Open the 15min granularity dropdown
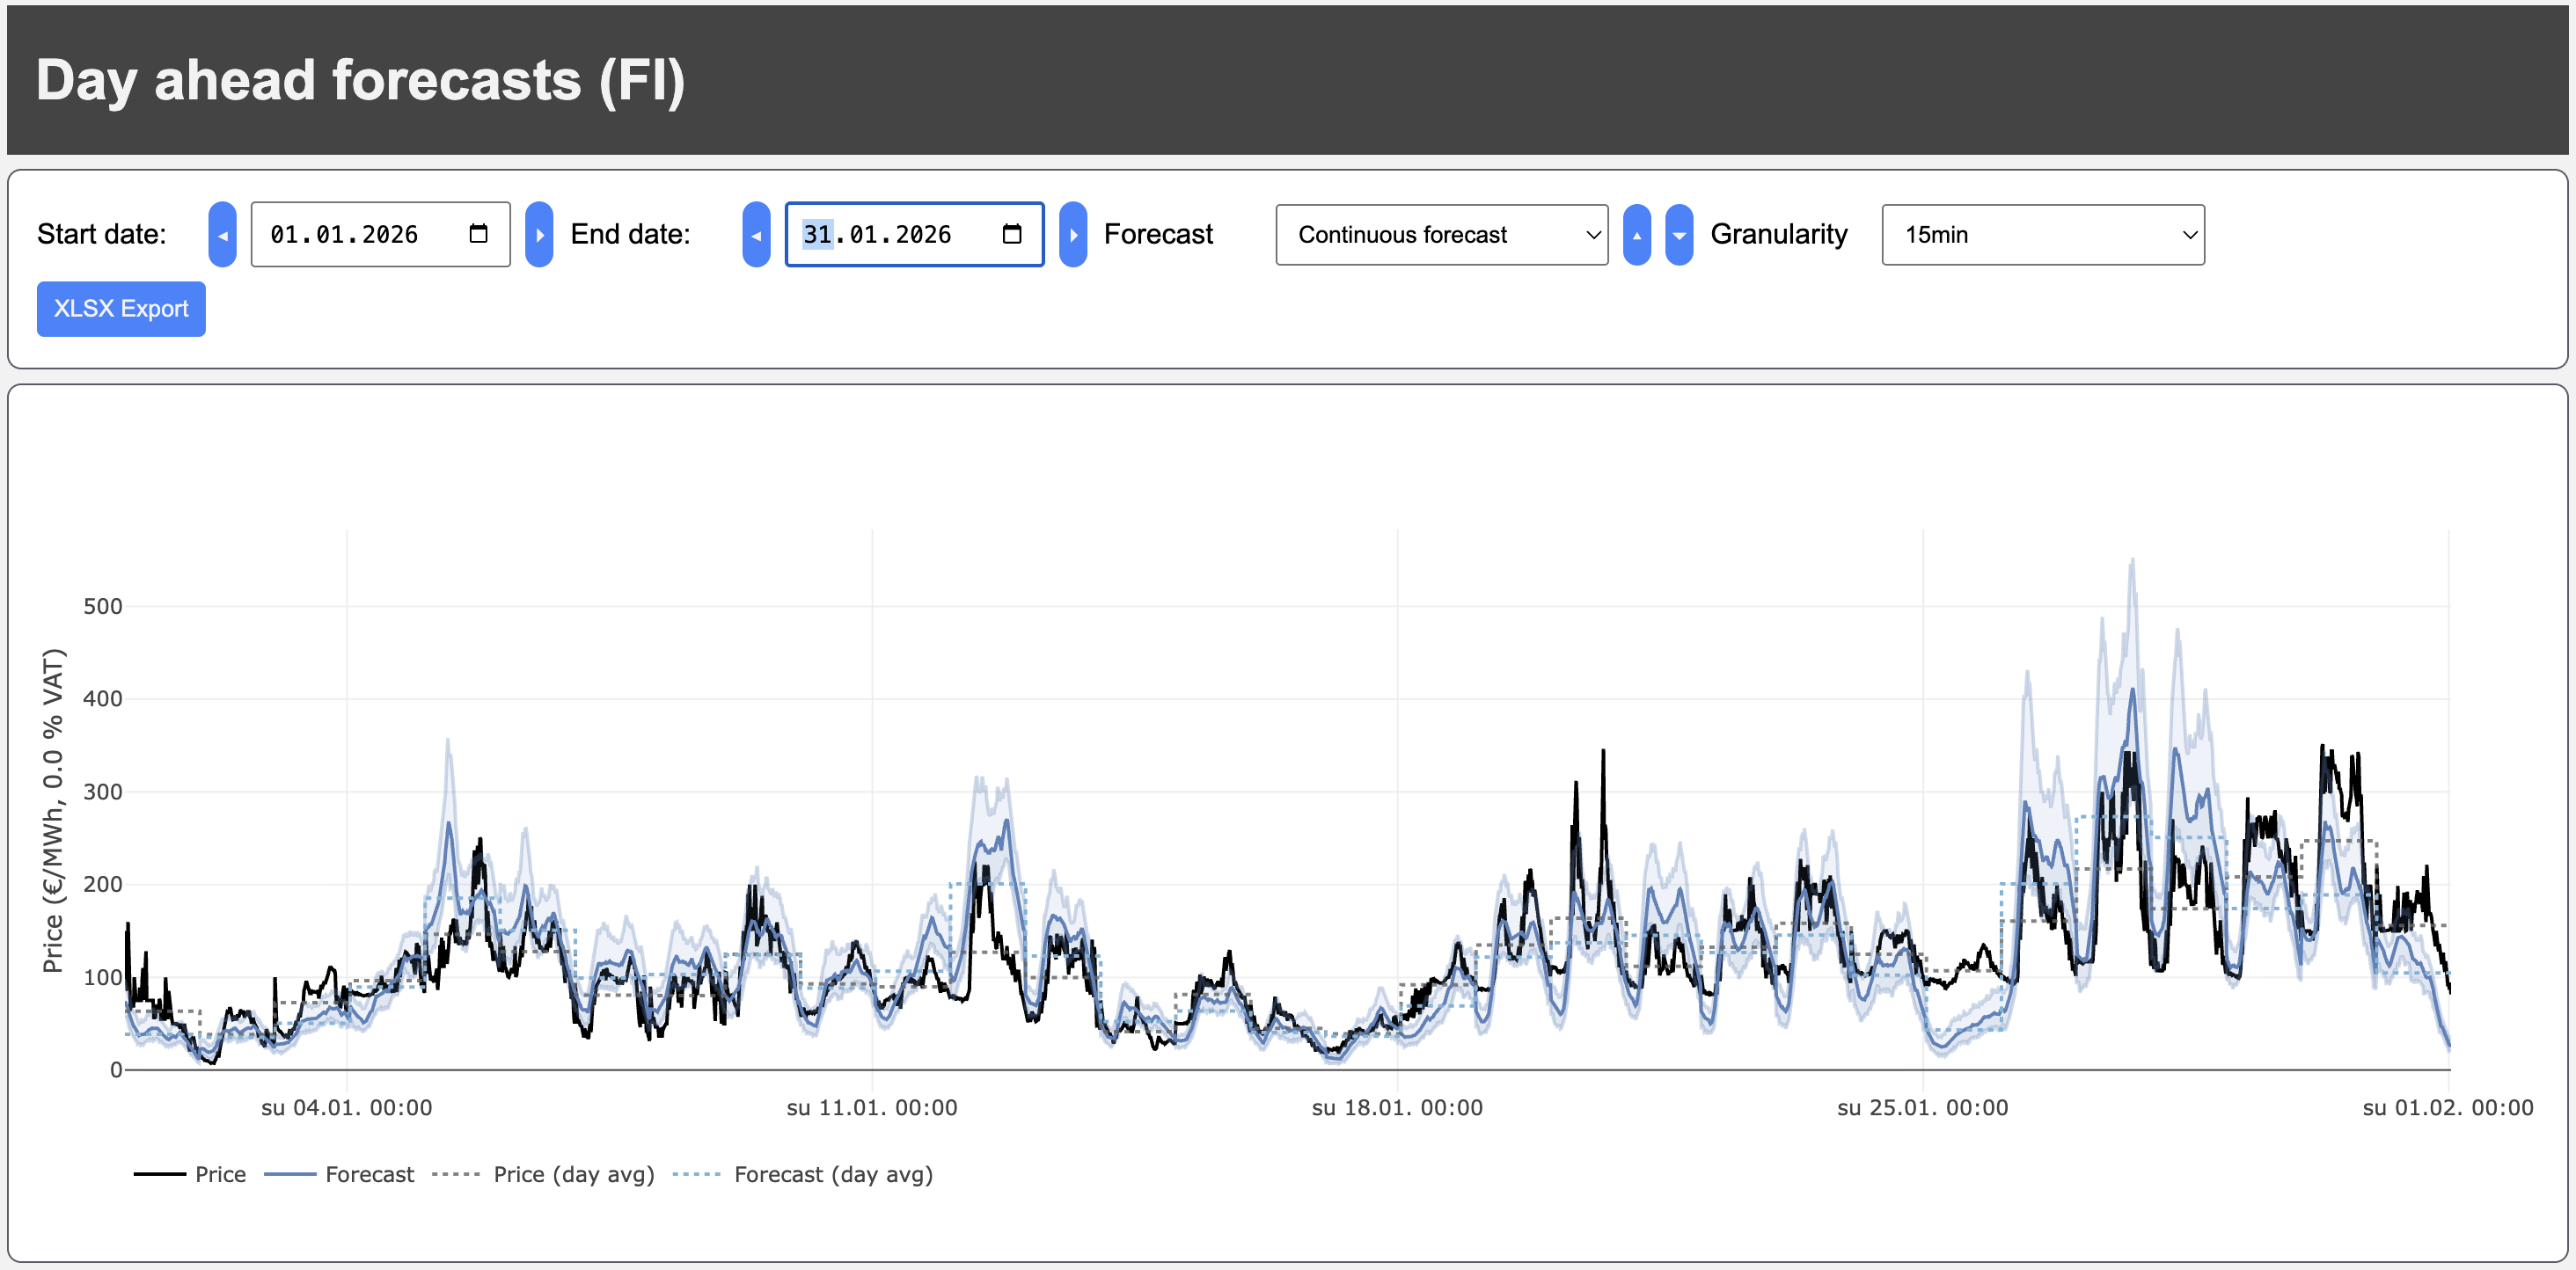This screenshot has width=2576, height=1270. coord(2042,235)
